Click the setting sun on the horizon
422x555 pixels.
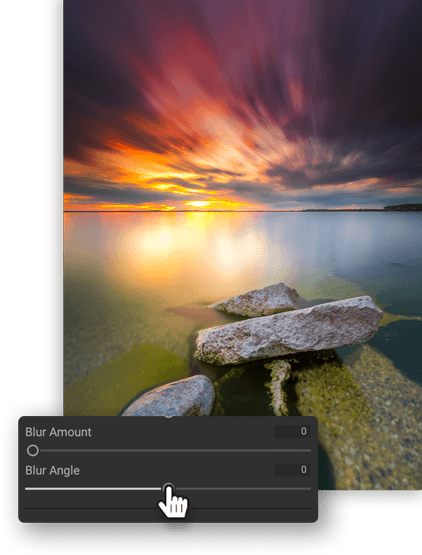pos(198,204)
